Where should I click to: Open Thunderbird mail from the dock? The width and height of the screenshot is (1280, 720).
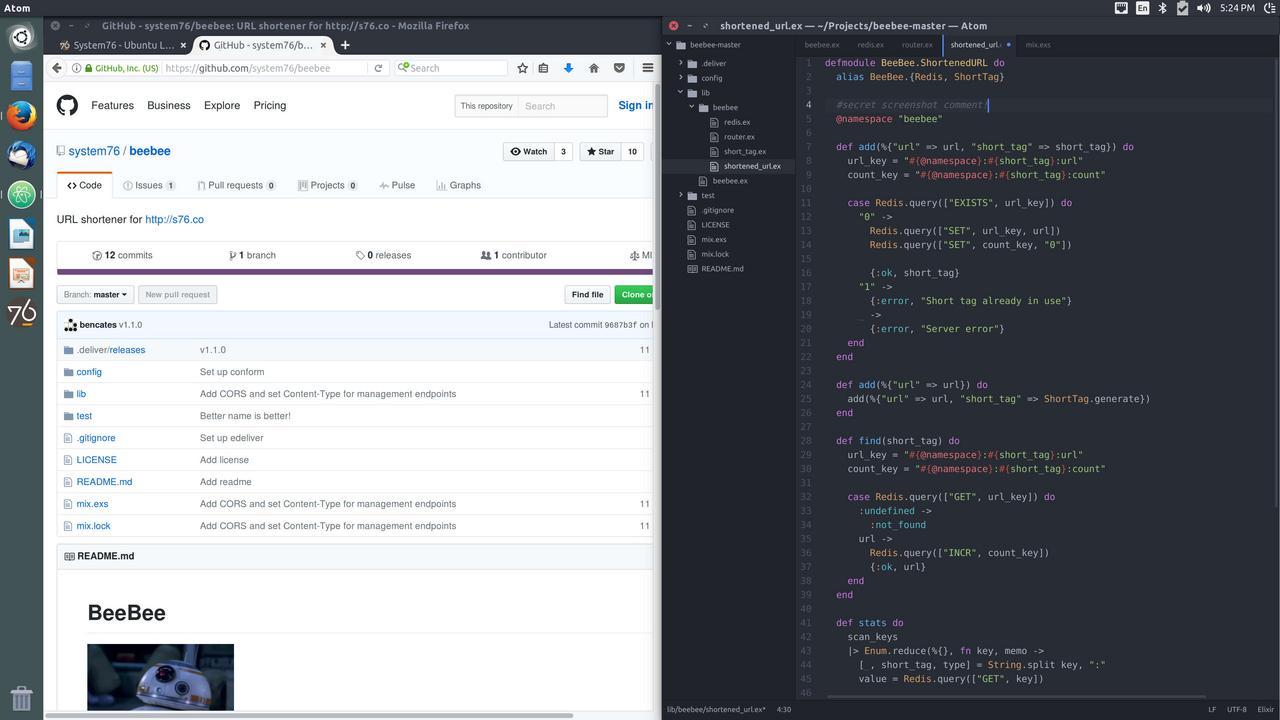point(22,155)
